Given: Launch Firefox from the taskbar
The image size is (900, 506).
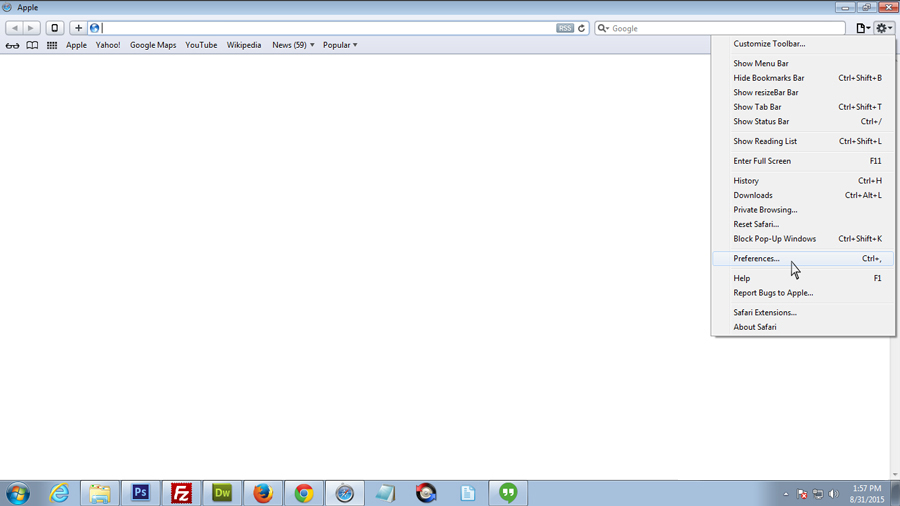Looking at the screenshot, I should click(263, 493).
